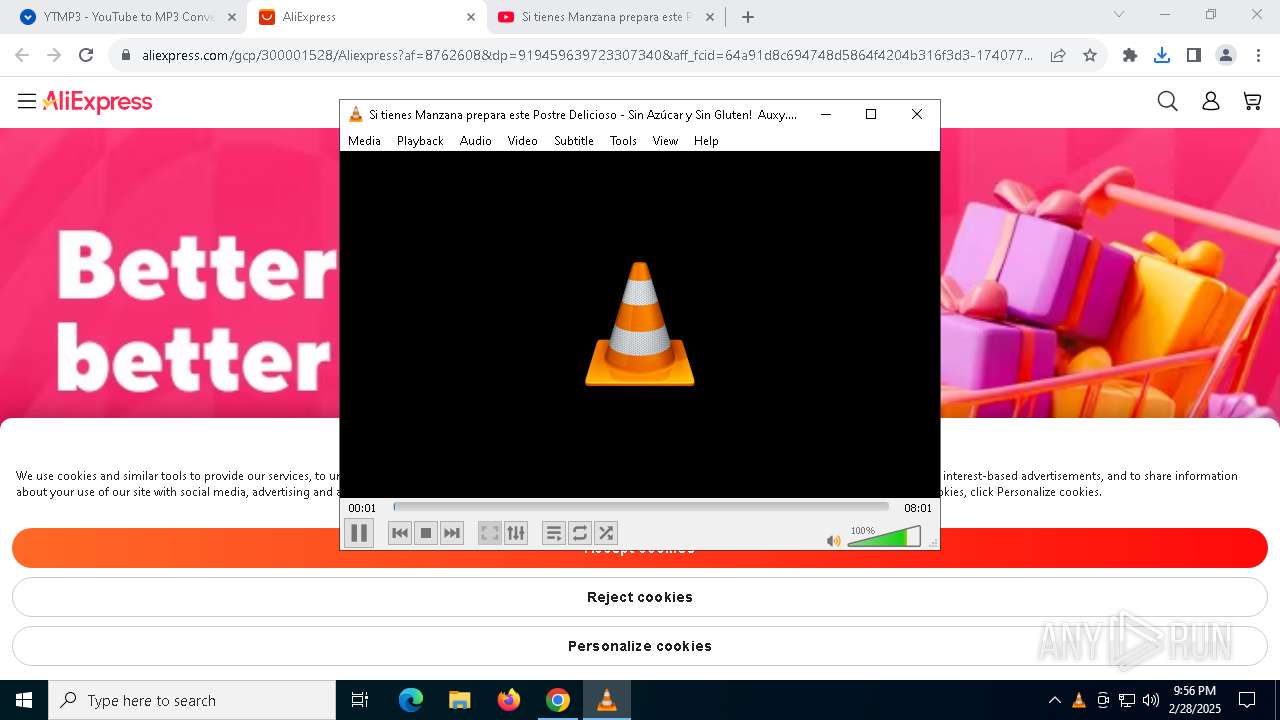Click Reject cookies

640,597
